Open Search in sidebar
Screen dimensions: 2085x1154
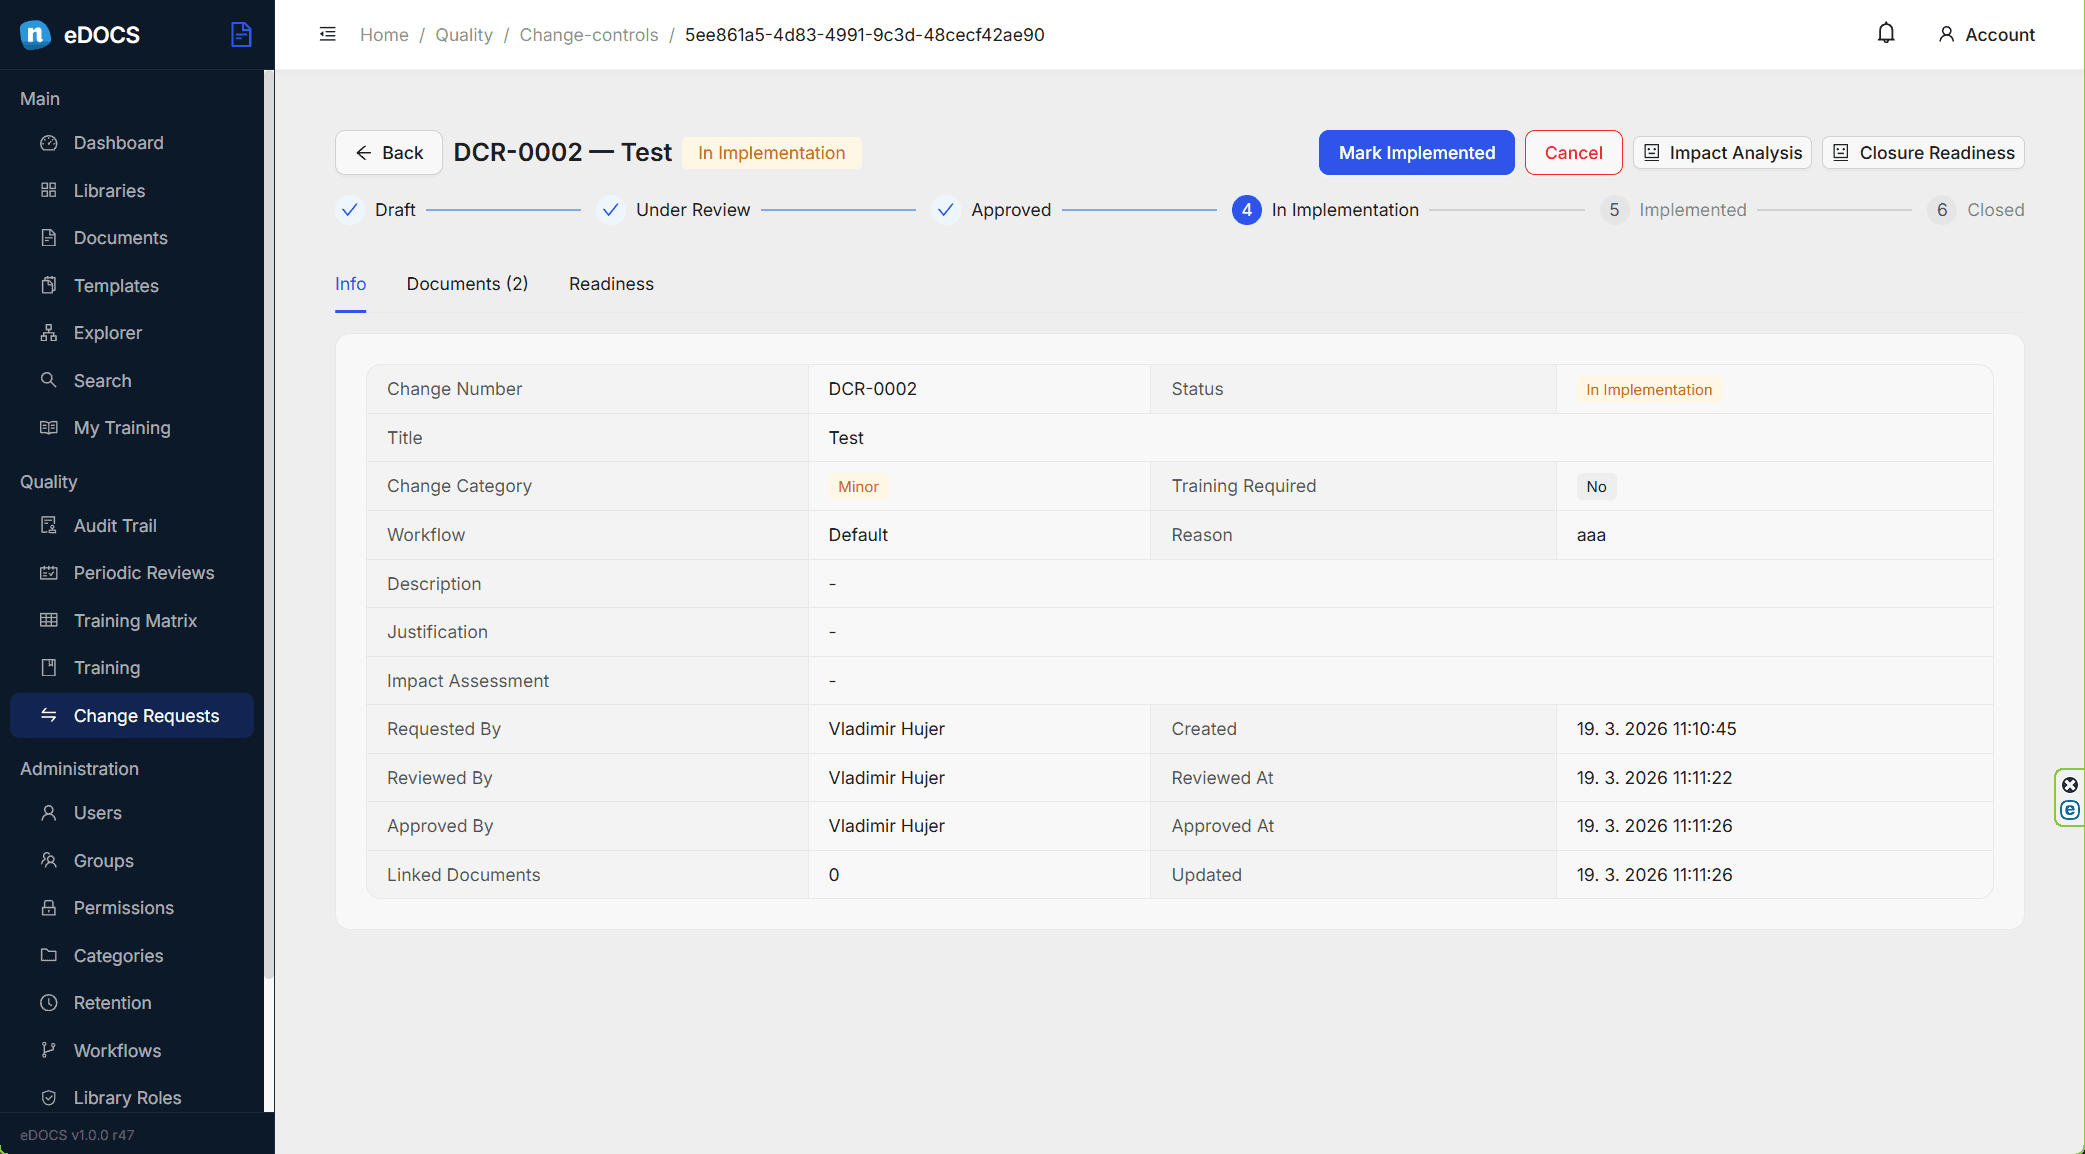tap(131, 380)
